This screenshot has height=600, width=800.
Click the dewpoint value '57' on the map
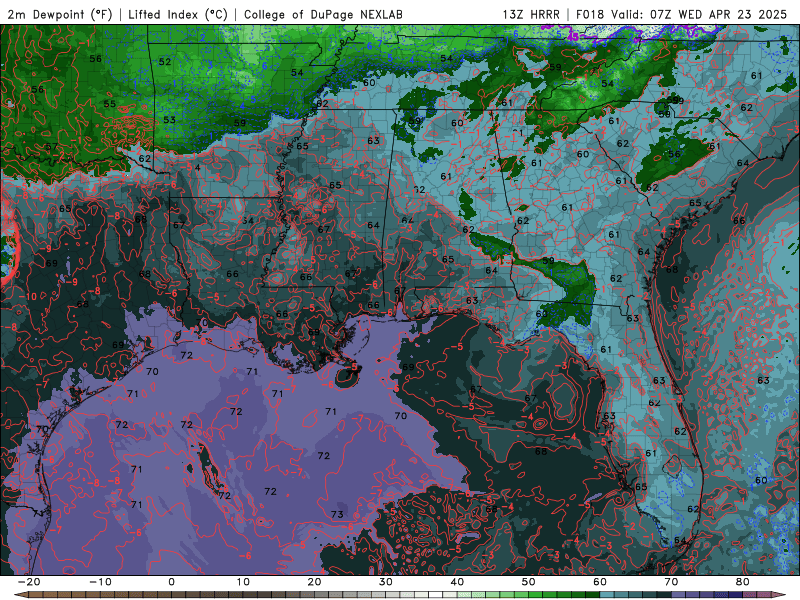[x=52, y=147]
